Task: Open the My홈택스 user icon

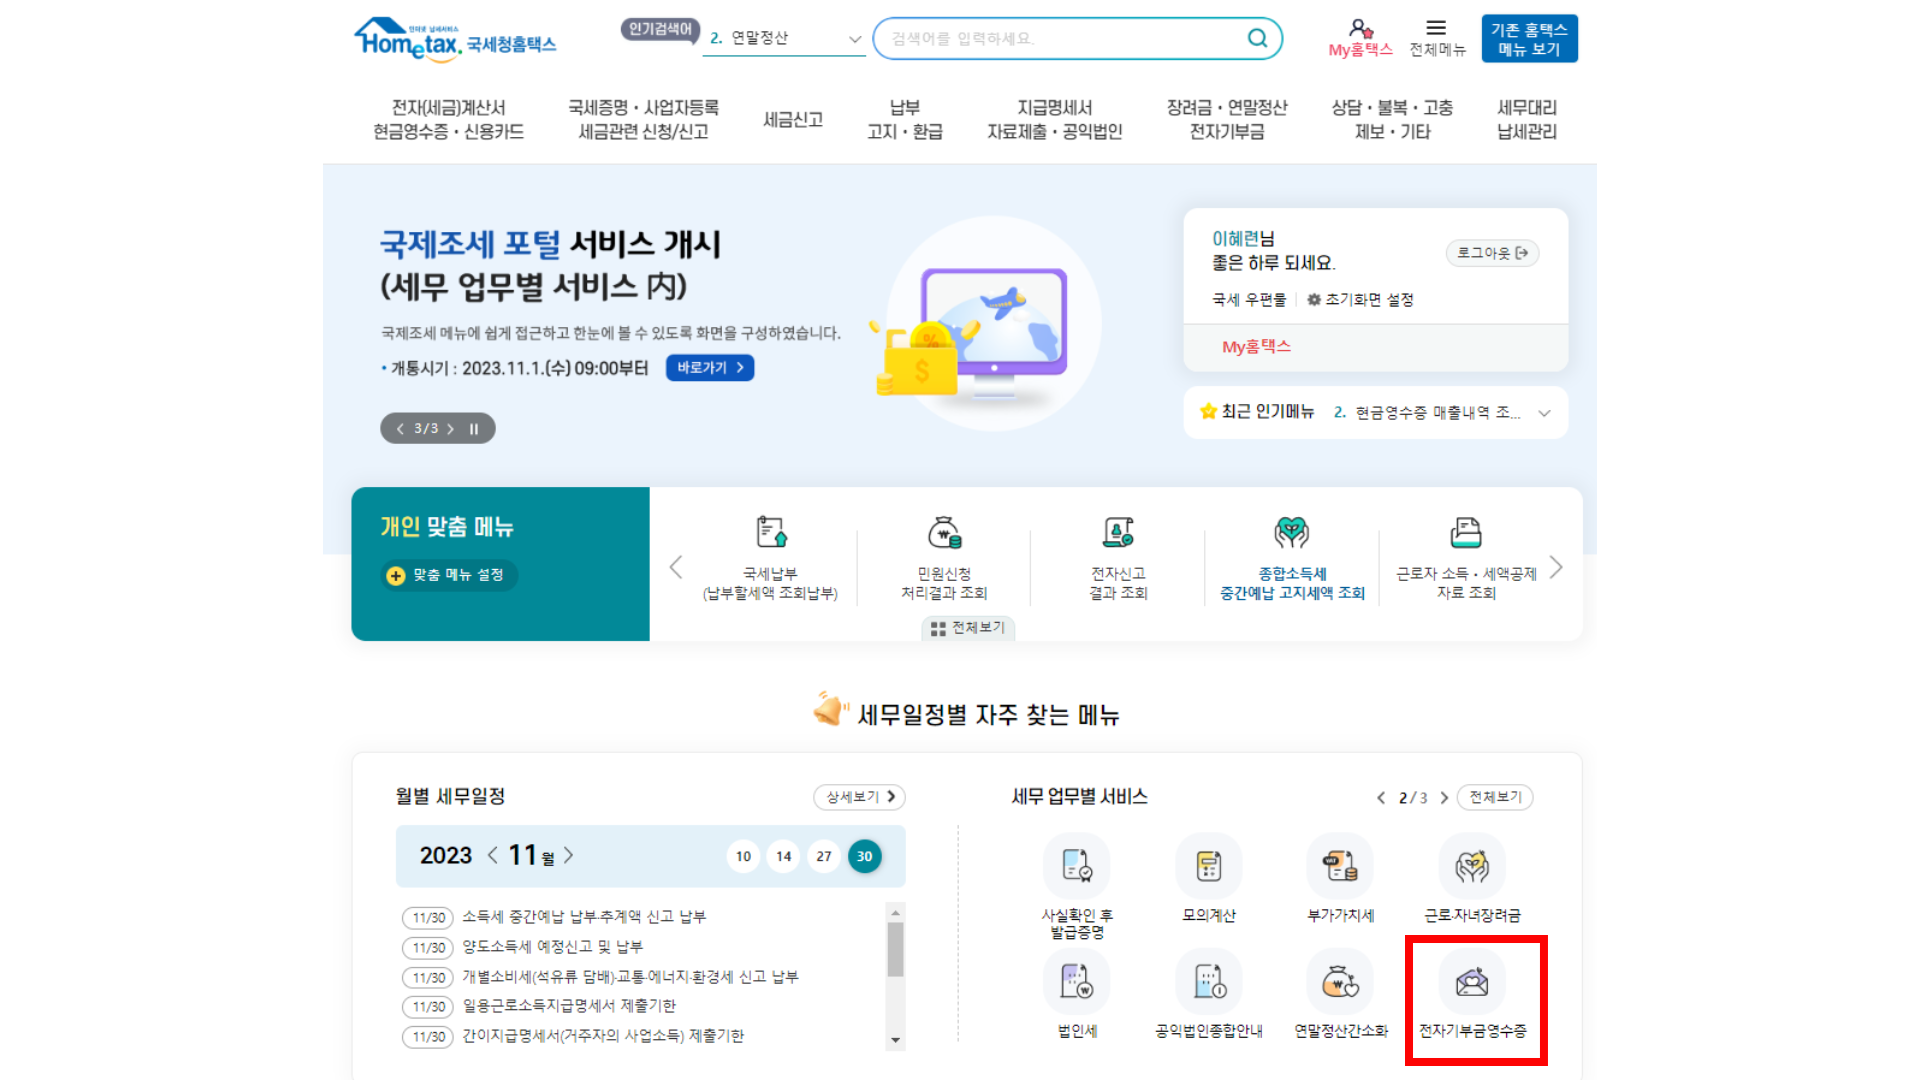Action: pyautogui.click(x=1360, y=29)
